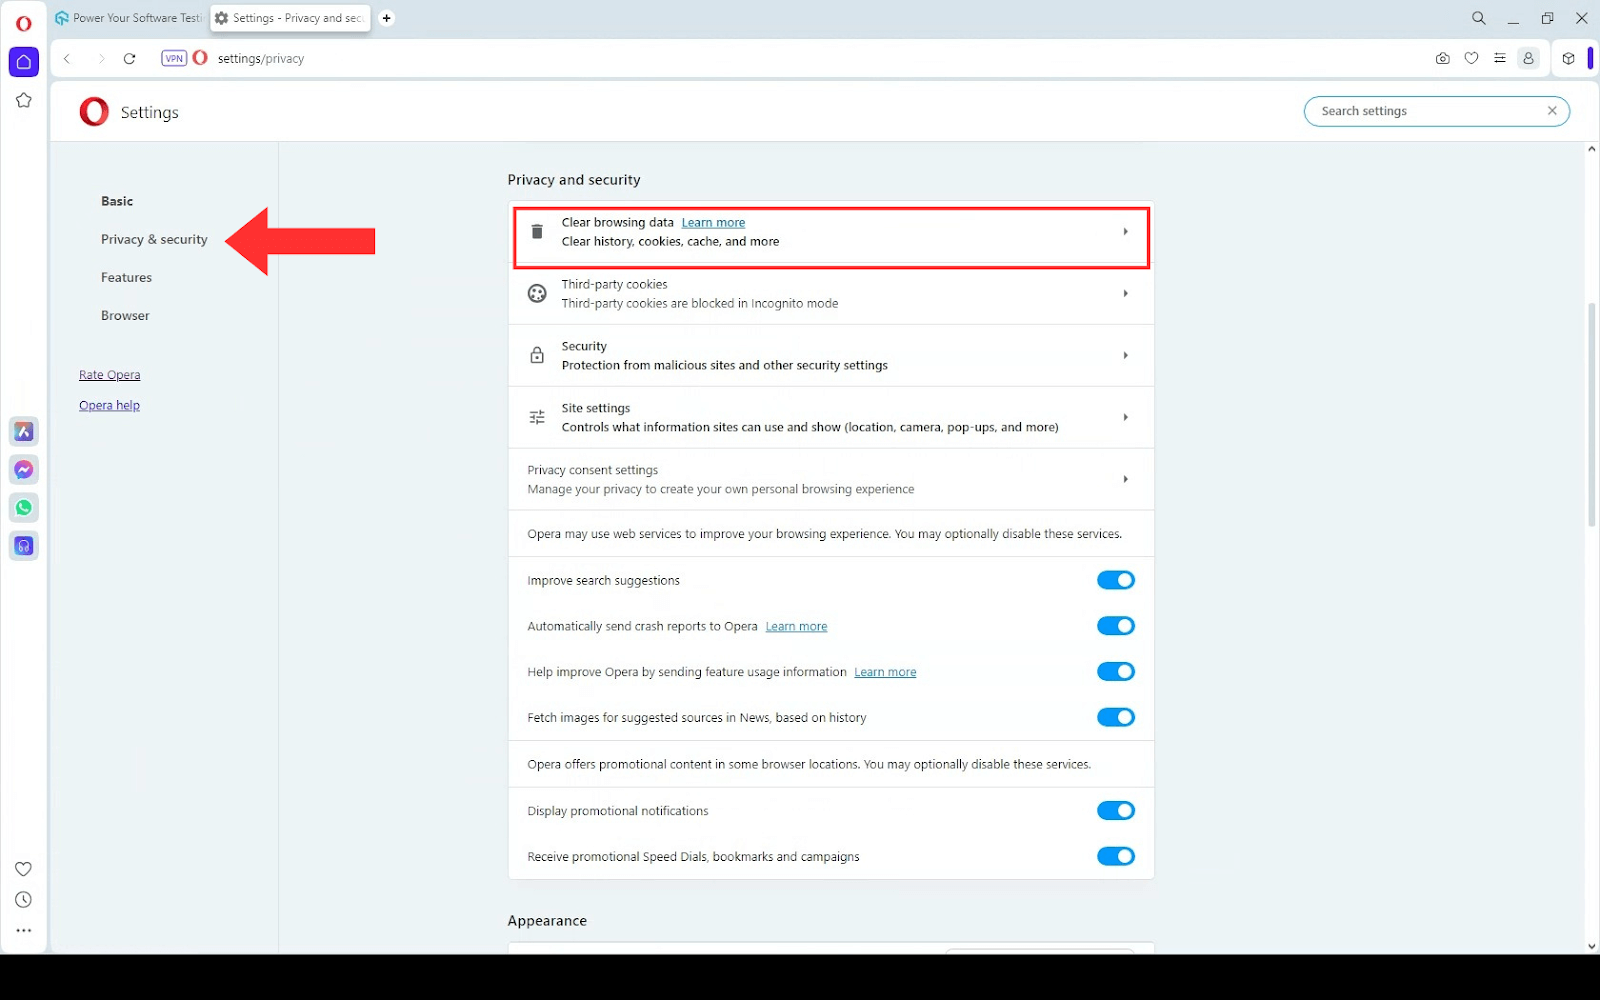Image resolution: width=1600 pixels, height=1000 pixels.
Task: Click the vertical page scrollbar
Action: (x=1592, y=415)
